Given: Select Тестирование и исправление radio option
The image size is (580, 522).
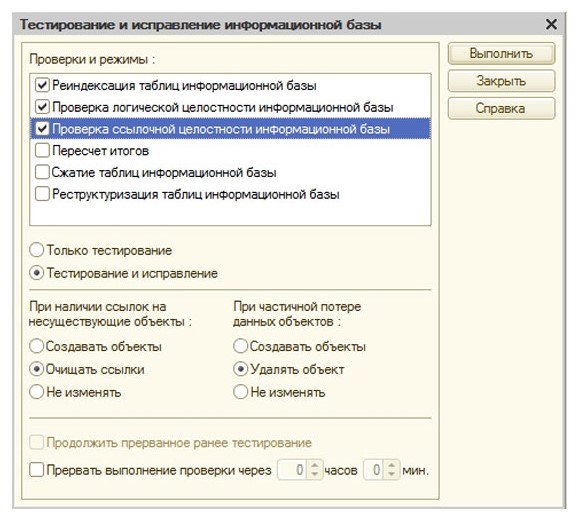Looking at the screenshot, I should (x=37, y=273).
